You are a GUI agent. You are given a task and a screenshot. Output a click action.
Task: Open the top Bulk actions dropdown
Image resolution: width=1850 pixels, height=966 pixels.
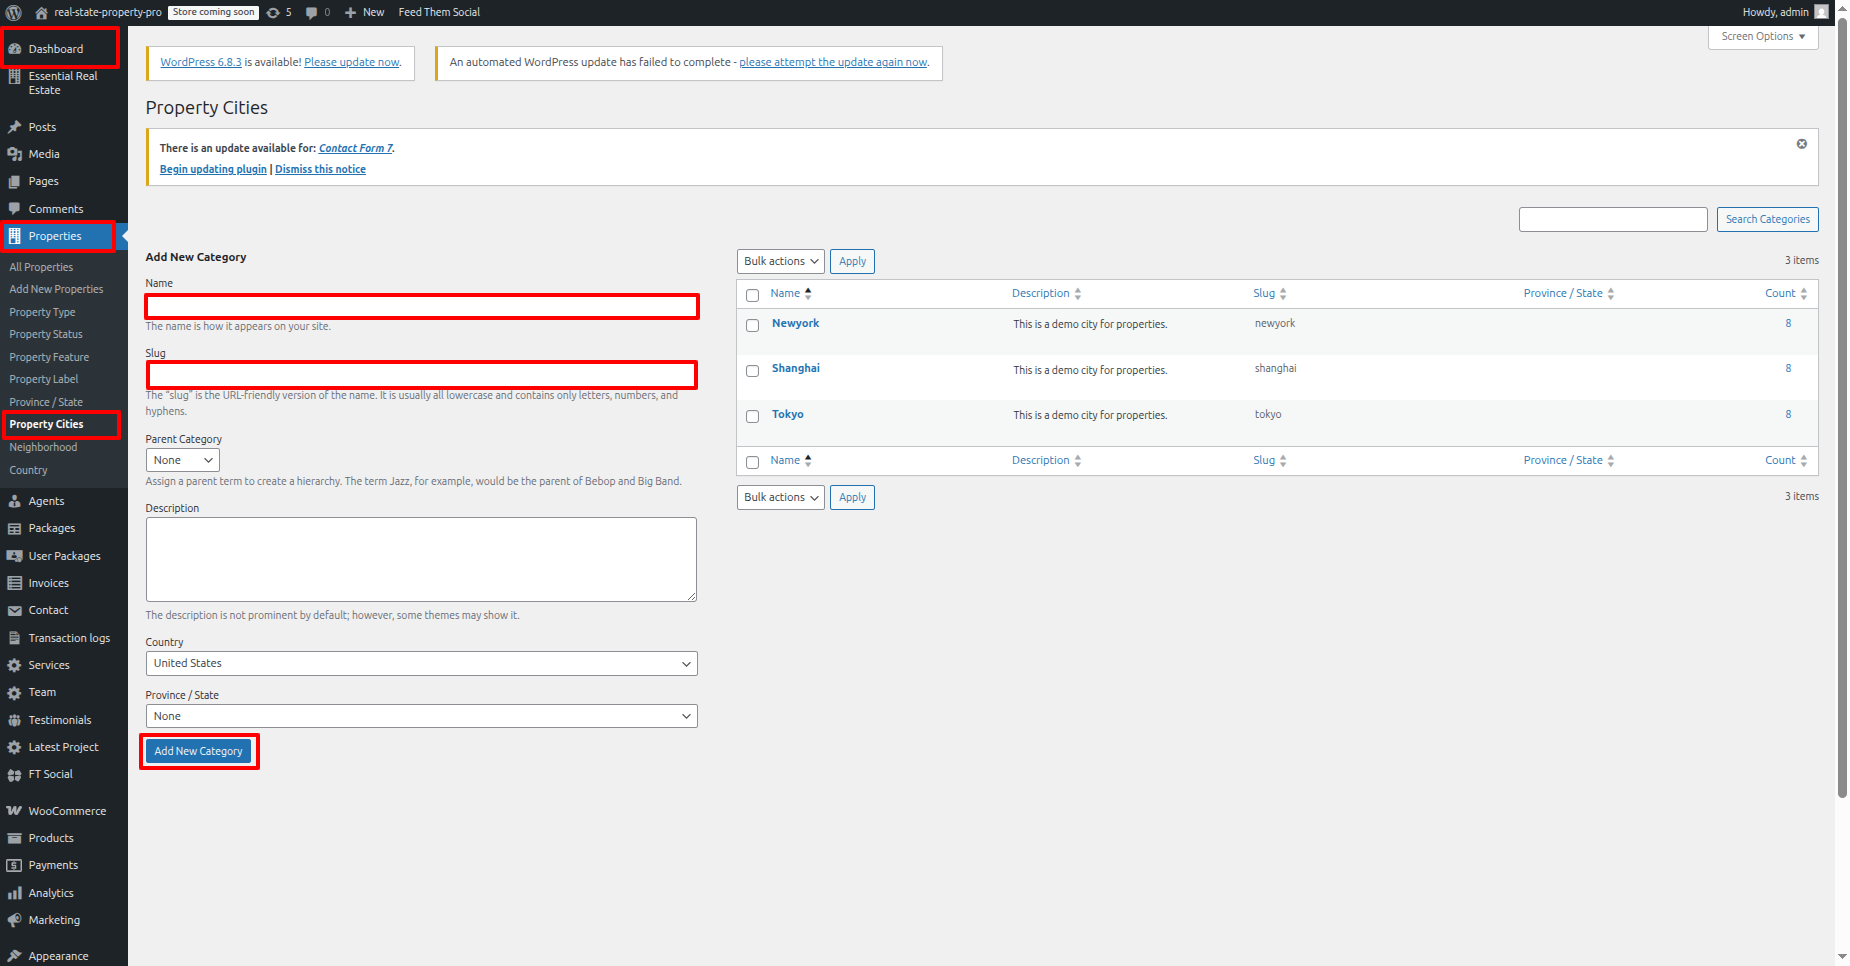780,261
